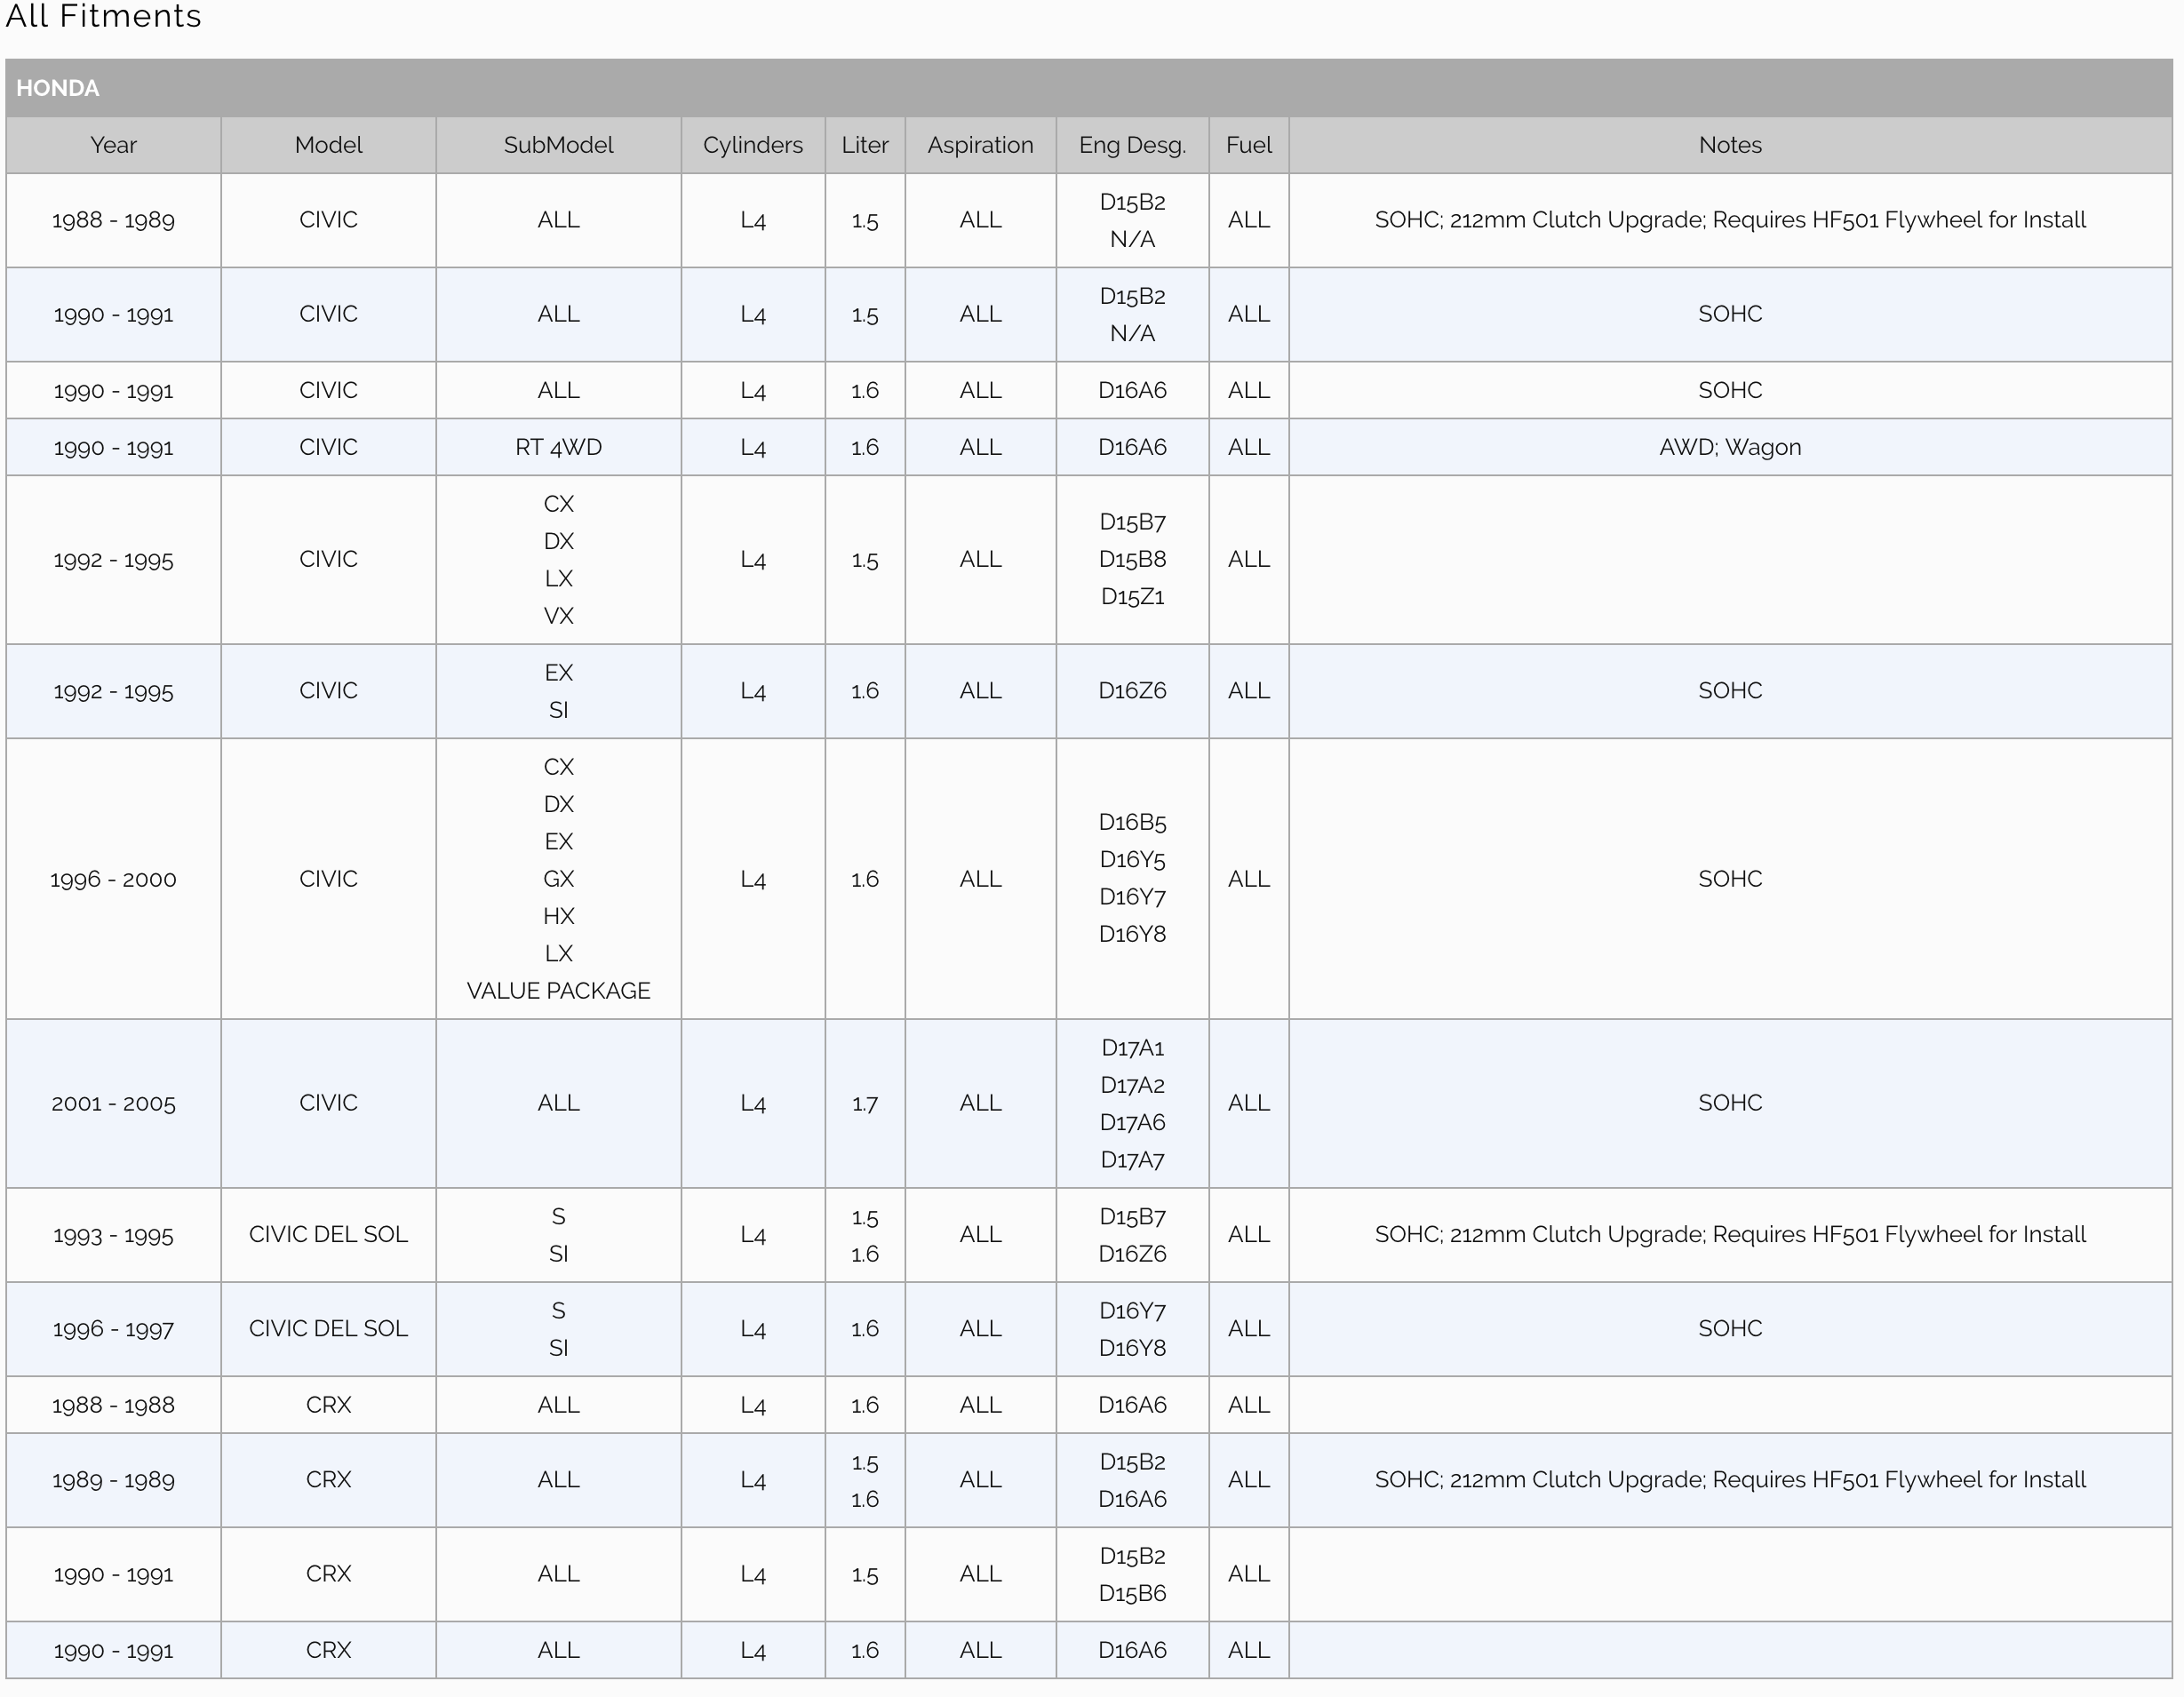Click the 1996 - 2000 year cell
Viewport: 2184px width, 1697px height.
[114, 879]
